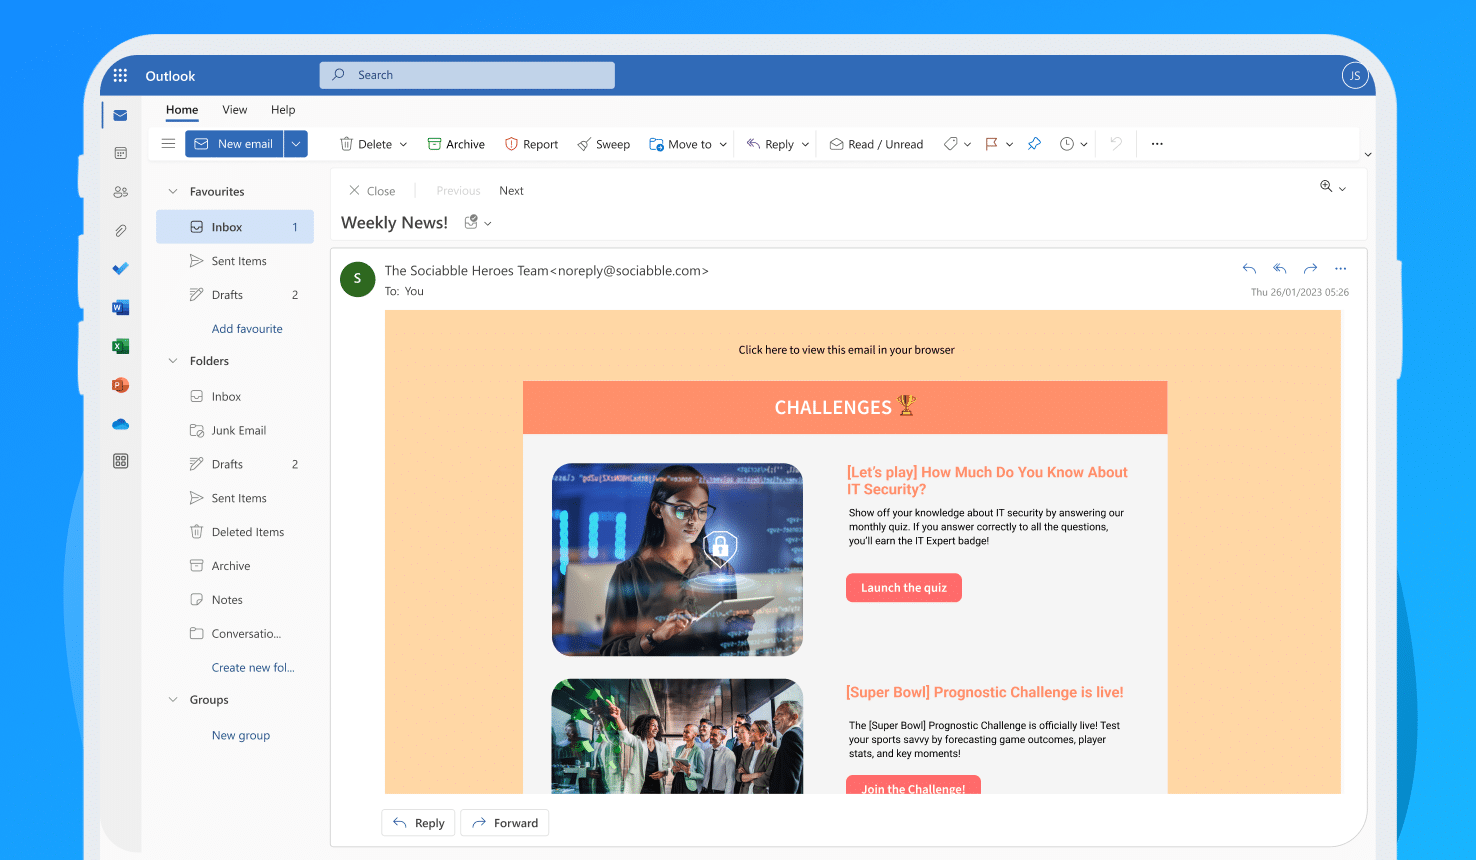Archive the current email
The height and width of the screenshot is (860, 1476).
(456, 144)
